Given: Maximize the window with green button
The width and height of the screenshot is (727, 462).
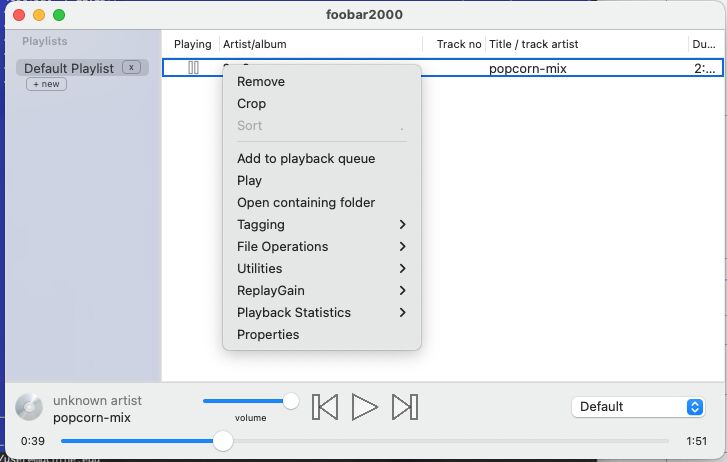Looking at the screenshot, I should pos(59,15).
